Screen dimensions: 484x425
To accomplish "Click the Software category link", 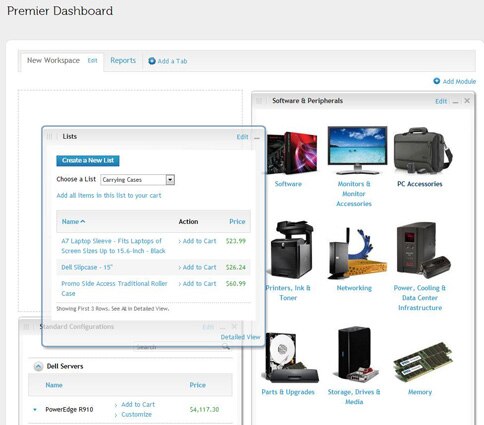I will click(288, 184).
